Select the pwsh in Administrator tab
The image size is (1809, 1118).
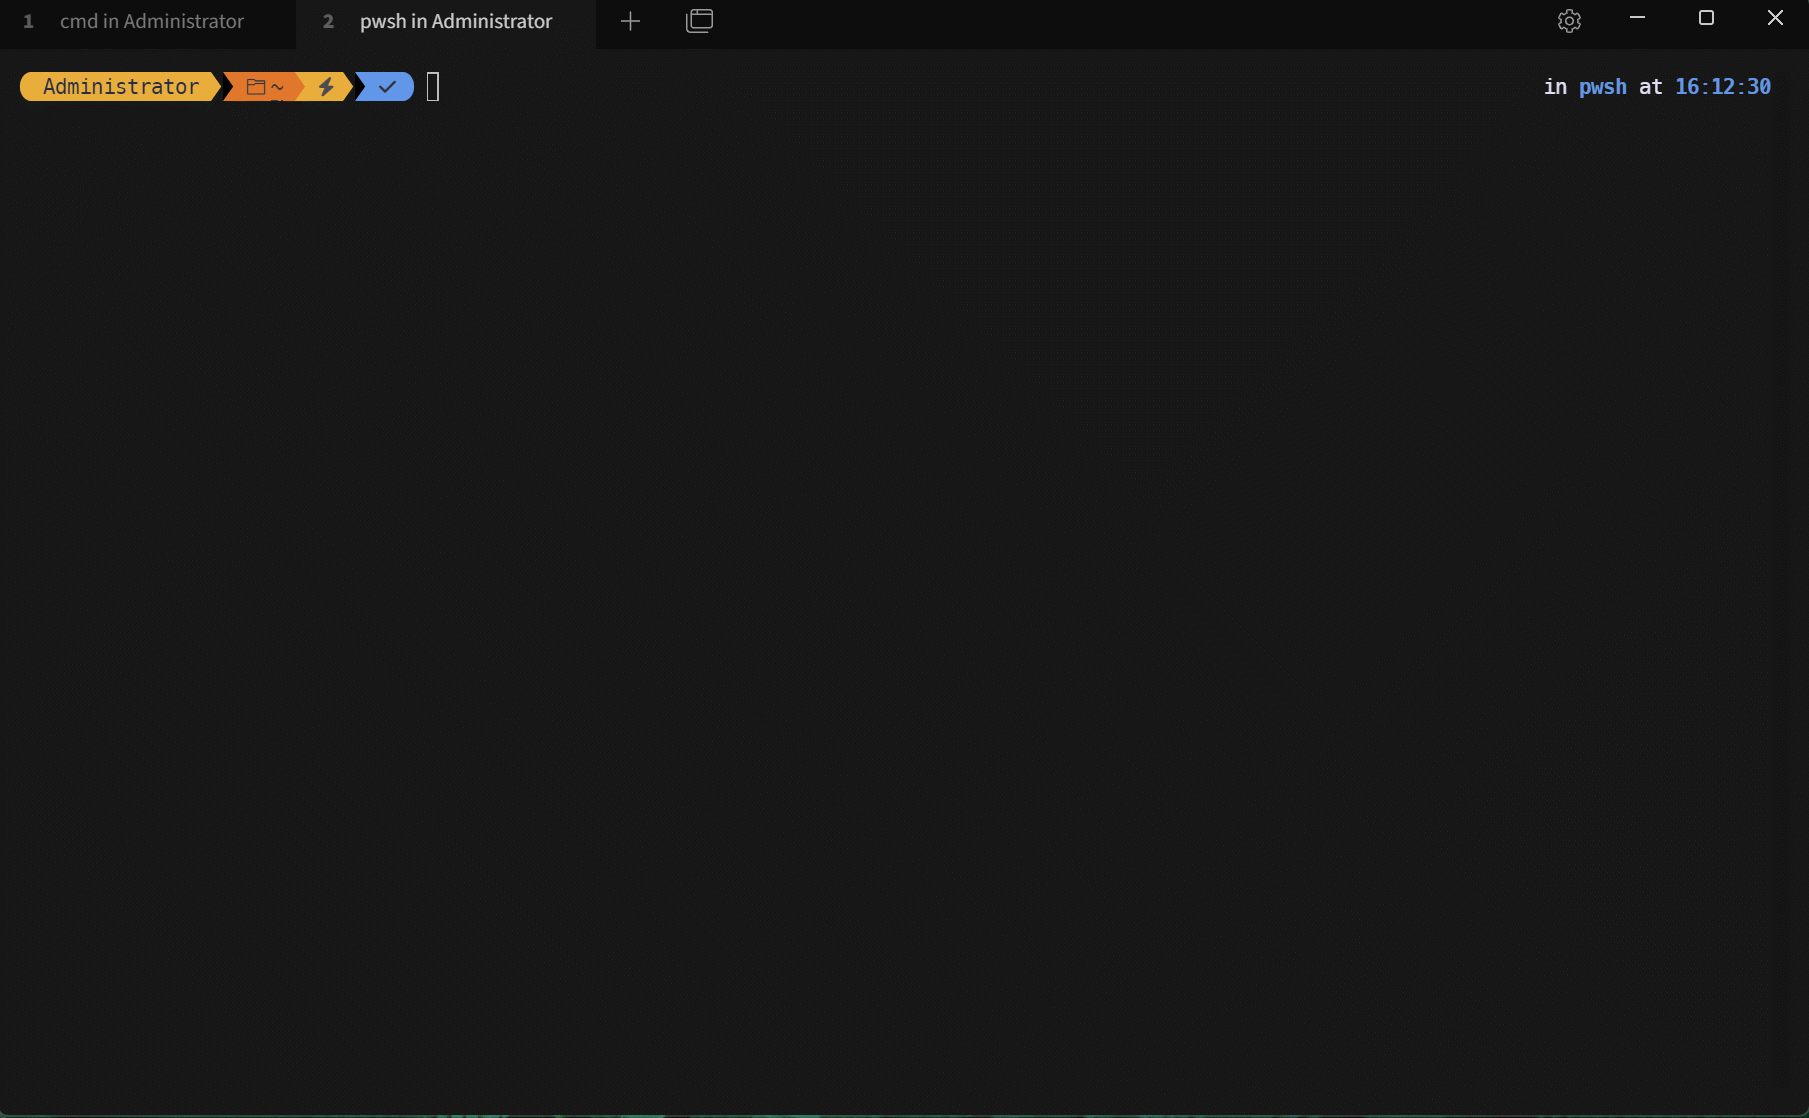(455, 21)
